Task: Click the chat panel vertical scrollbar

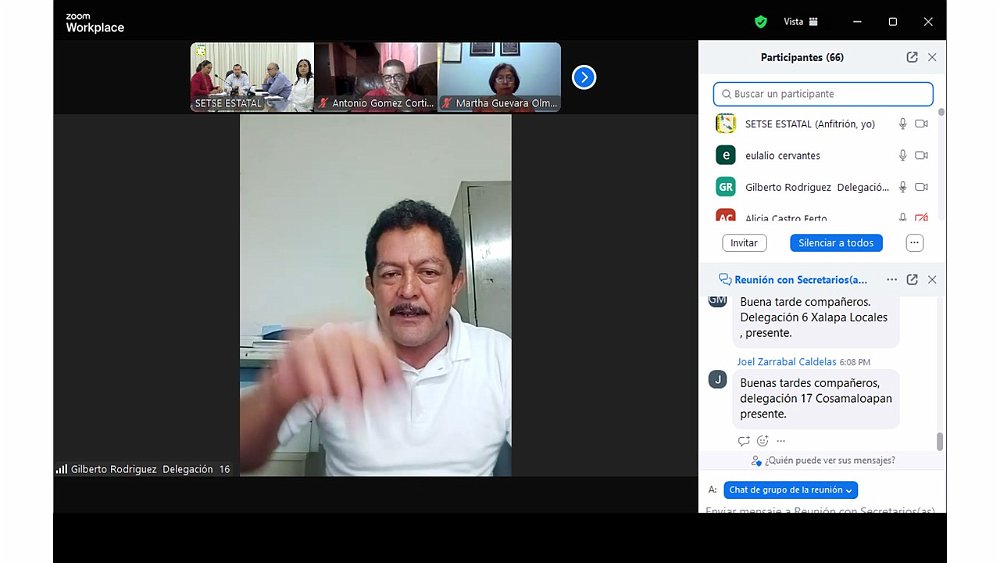Action: 939,441
